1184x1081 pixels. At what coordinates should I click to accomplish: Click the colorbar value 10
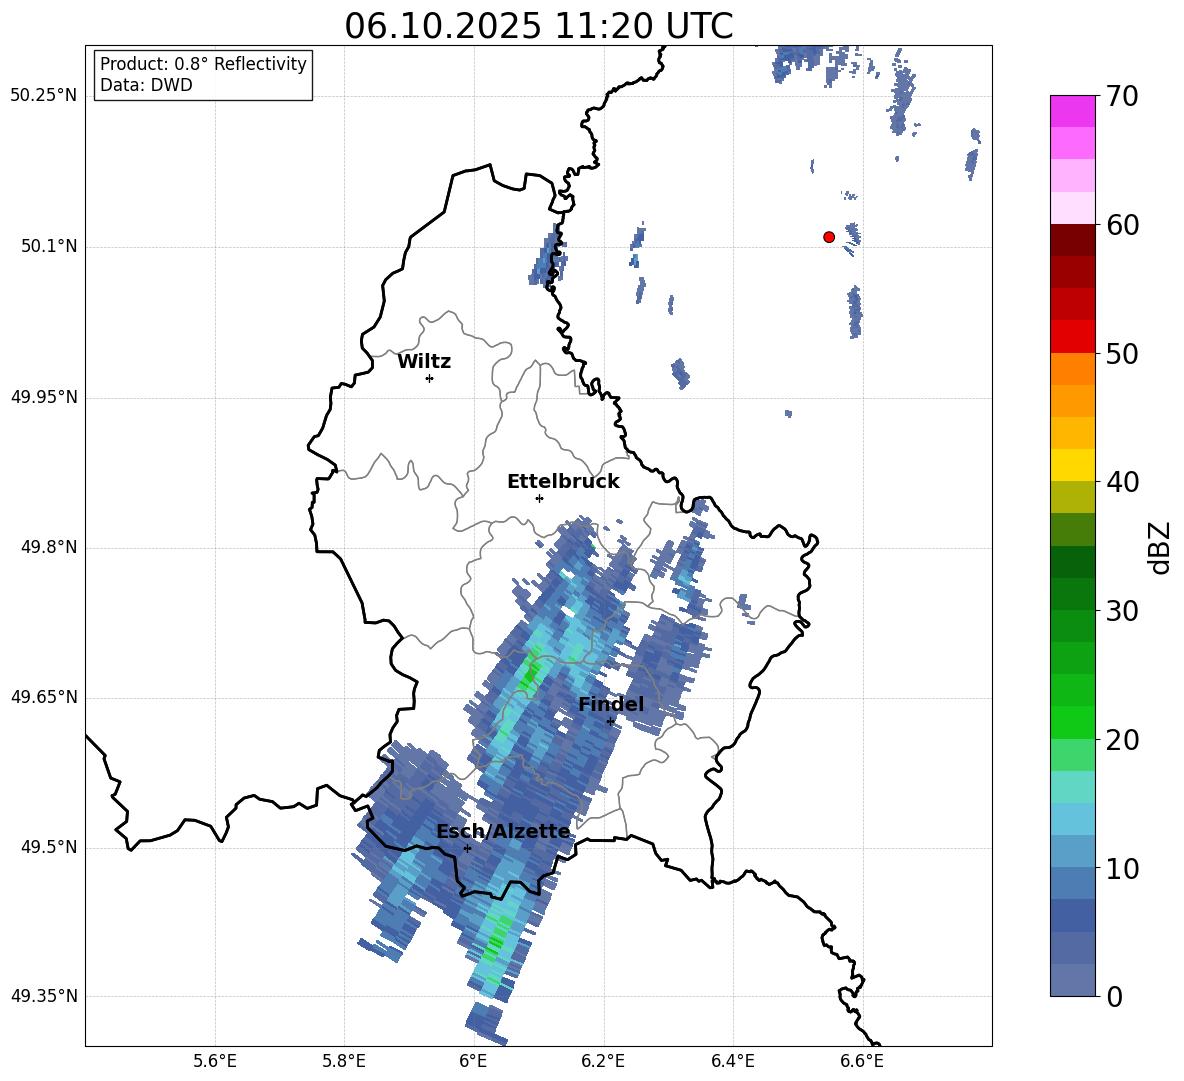coord(1123,868)
